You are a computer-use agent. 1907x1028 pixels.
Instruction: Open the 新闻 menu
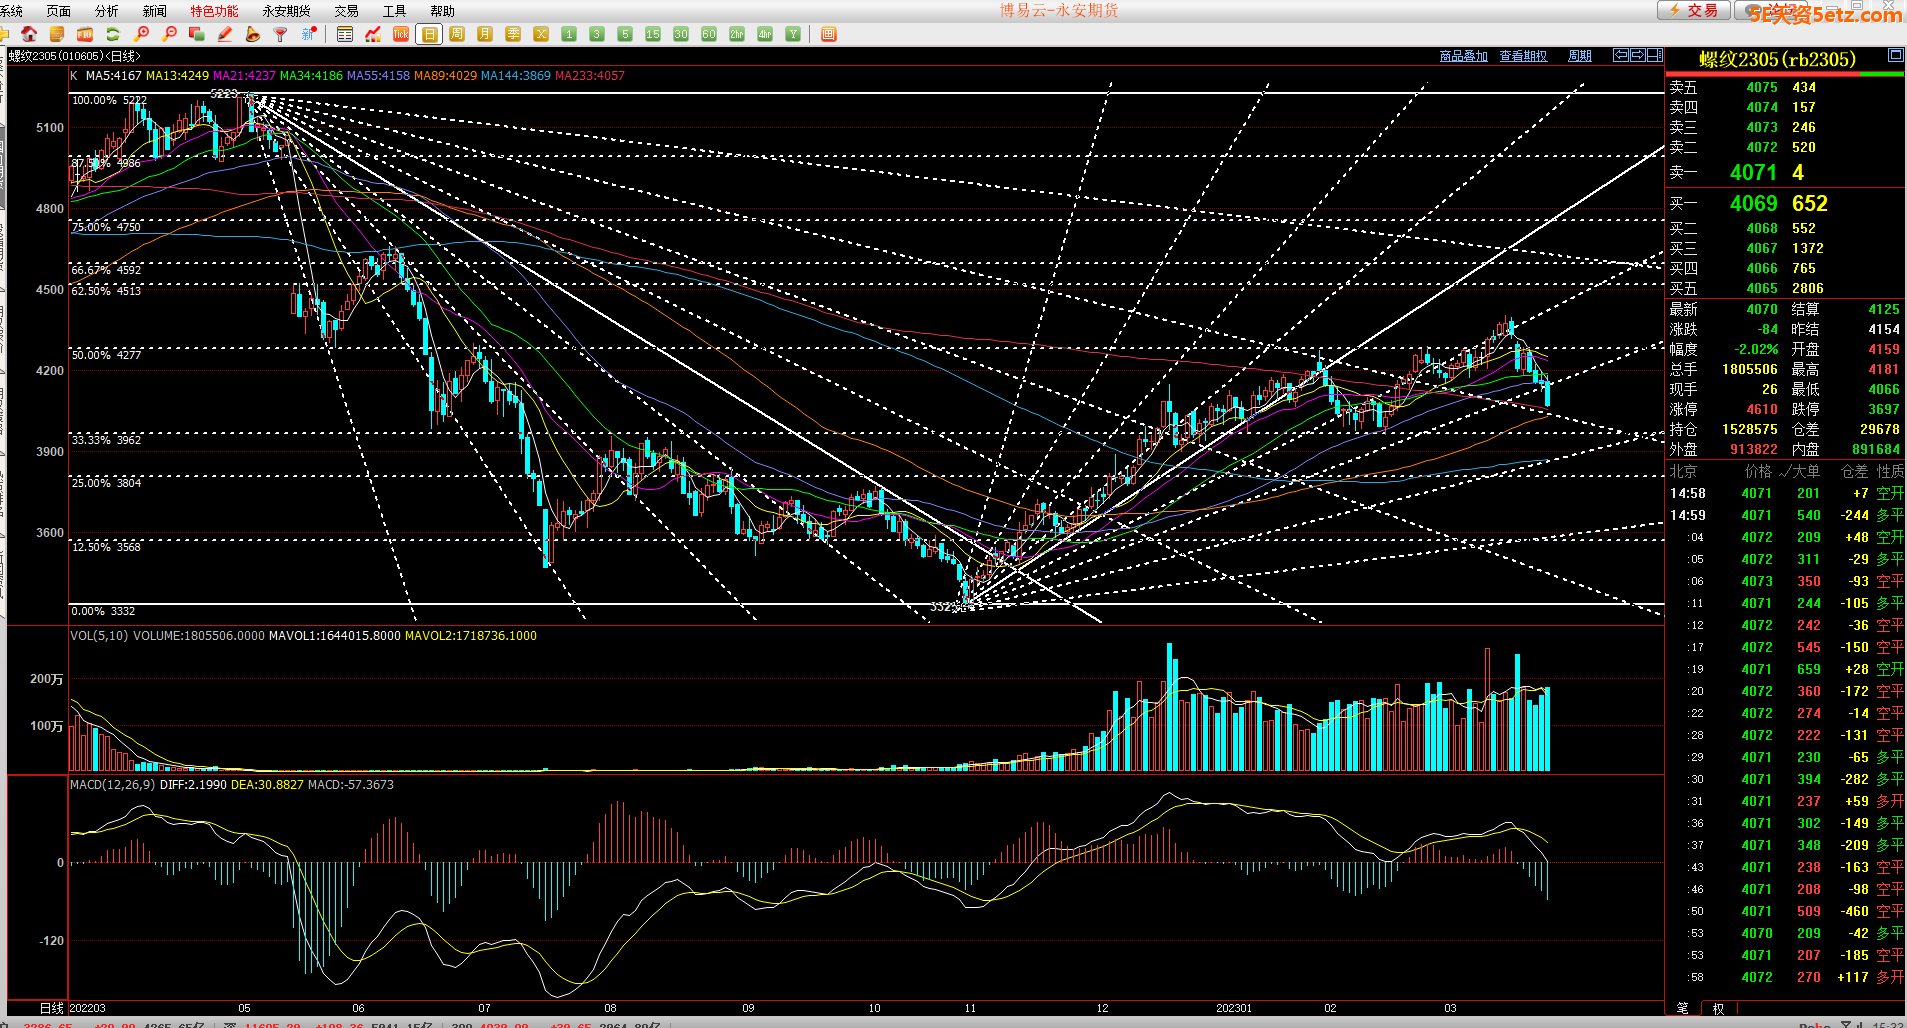155,11
